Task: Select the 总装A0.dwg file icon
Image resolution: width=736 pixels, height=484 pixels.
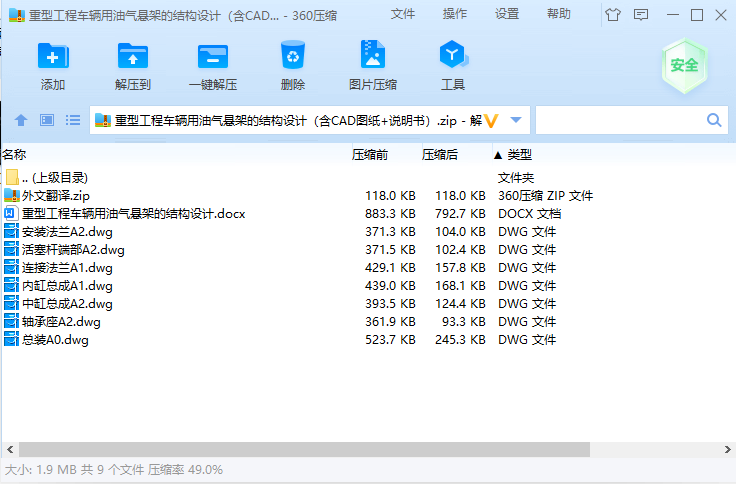Action: tap(12, 339)
